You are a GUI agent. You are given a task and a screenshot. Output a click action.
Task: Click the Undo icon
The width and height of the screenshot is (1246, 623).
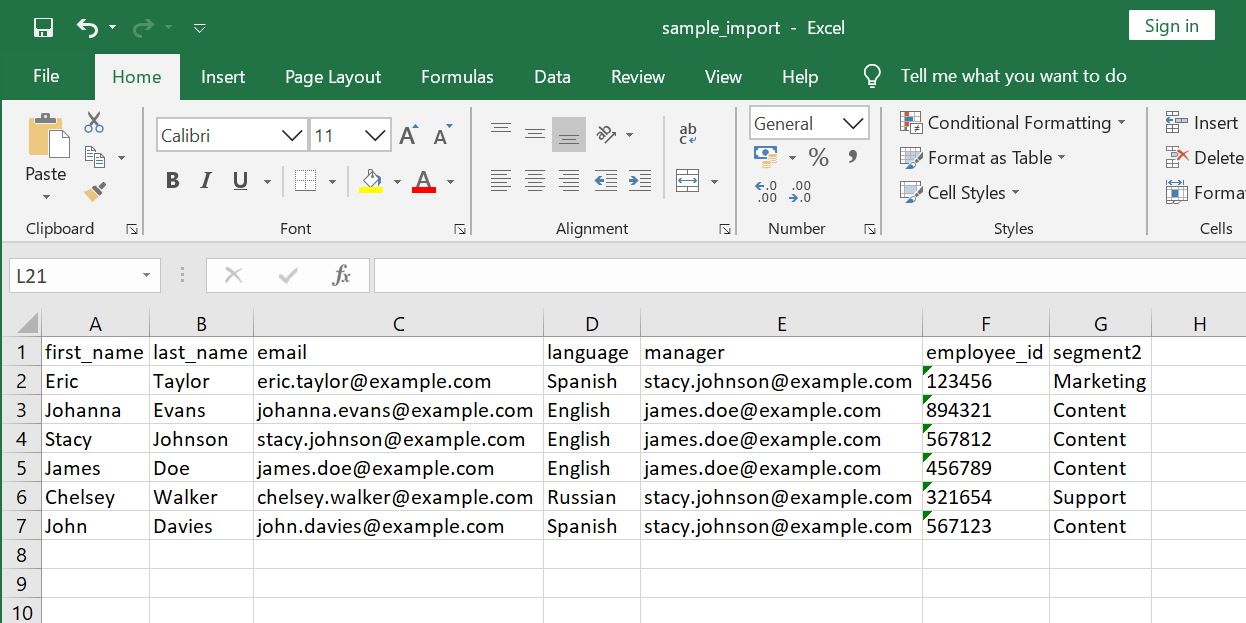point(88,26)
